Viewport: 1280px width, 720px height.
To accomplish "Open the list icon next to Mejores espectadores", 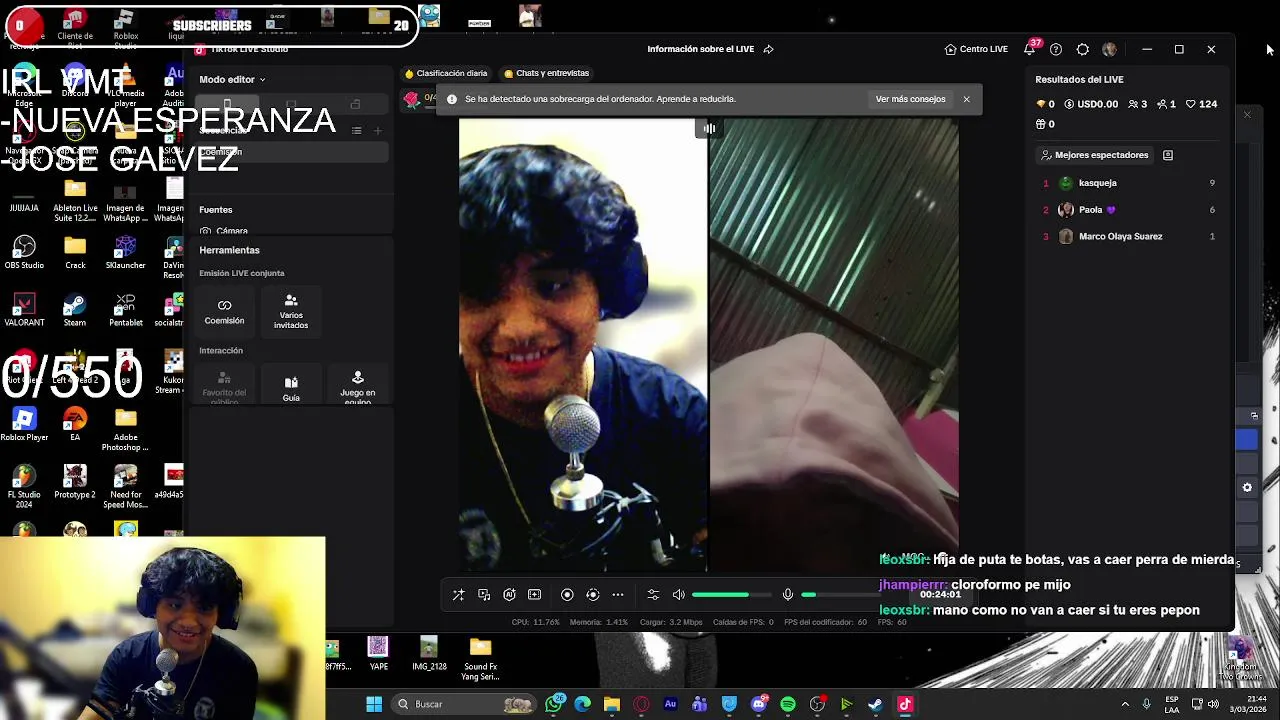I will [1167, 155].
